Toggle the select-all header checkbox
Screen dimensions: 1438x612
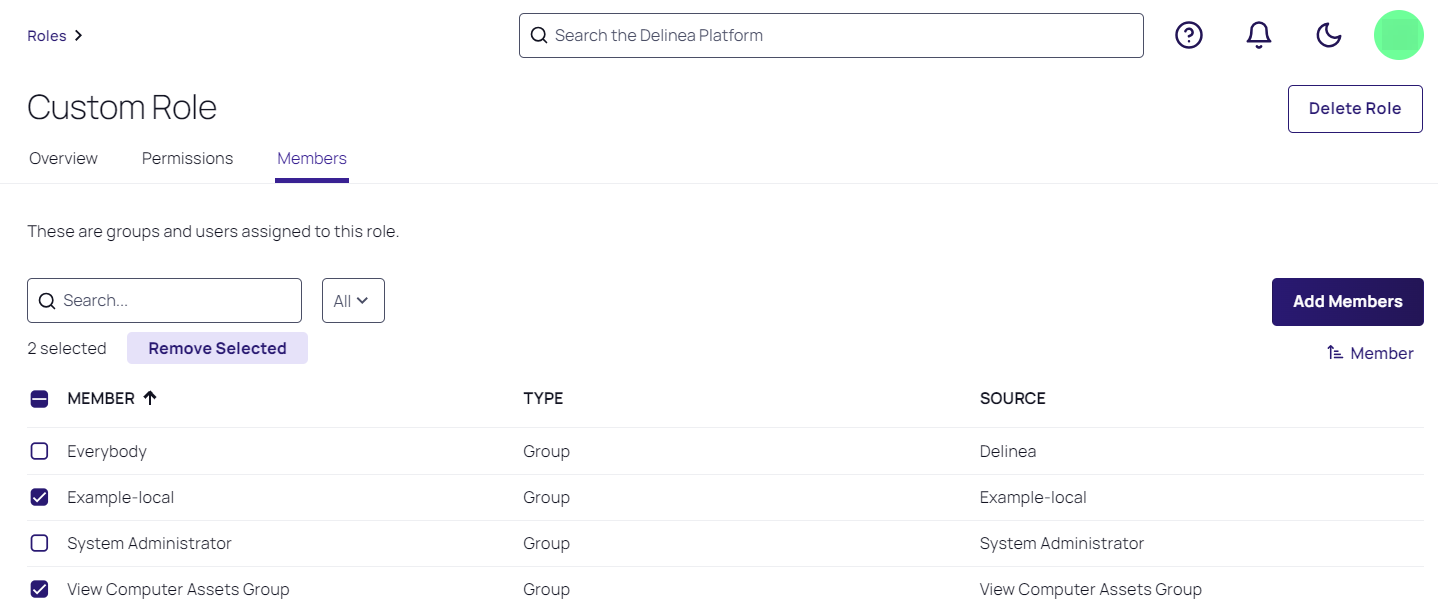[x=39, y=399]
